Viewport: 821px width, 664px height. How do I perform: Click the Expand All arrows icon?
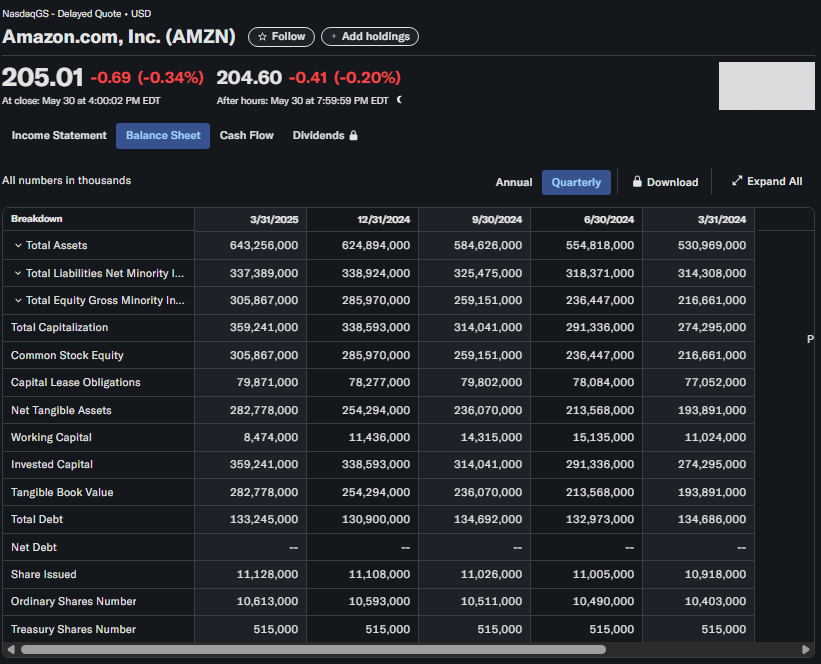(x=737, y=181)
